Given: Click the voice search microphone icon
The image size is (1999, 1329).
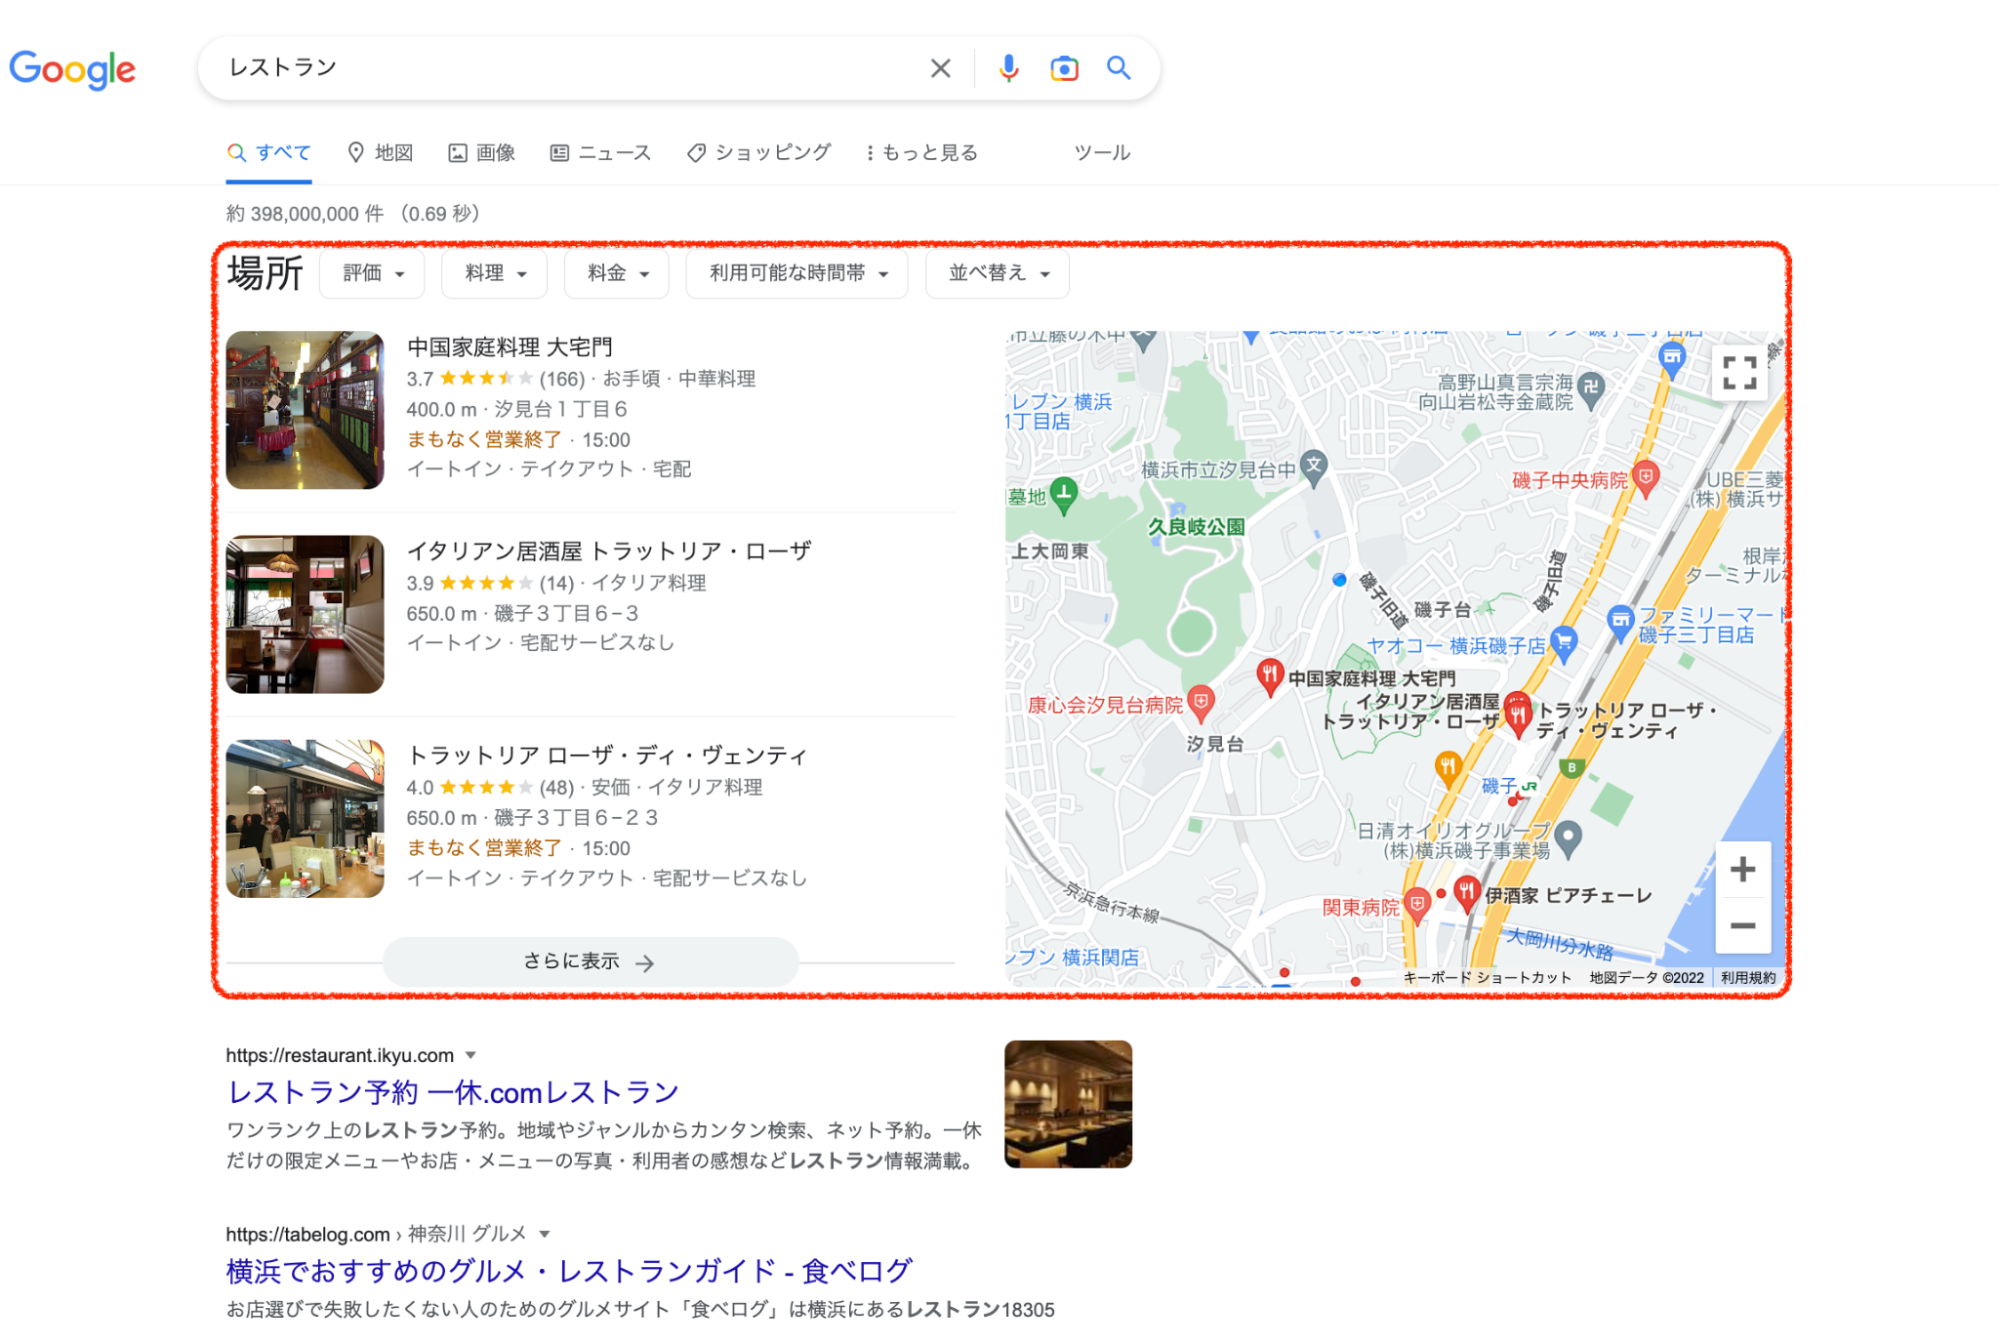Looking at the screenshot, I should [x=1008, y=68].
